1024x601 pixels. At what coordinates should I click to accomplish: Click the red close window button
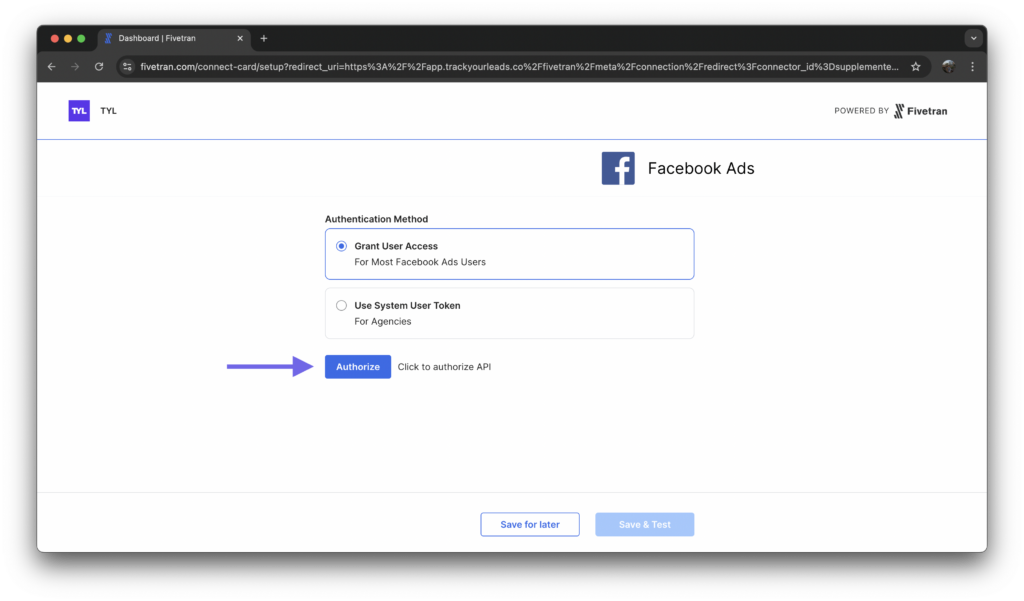coord(55,39)
